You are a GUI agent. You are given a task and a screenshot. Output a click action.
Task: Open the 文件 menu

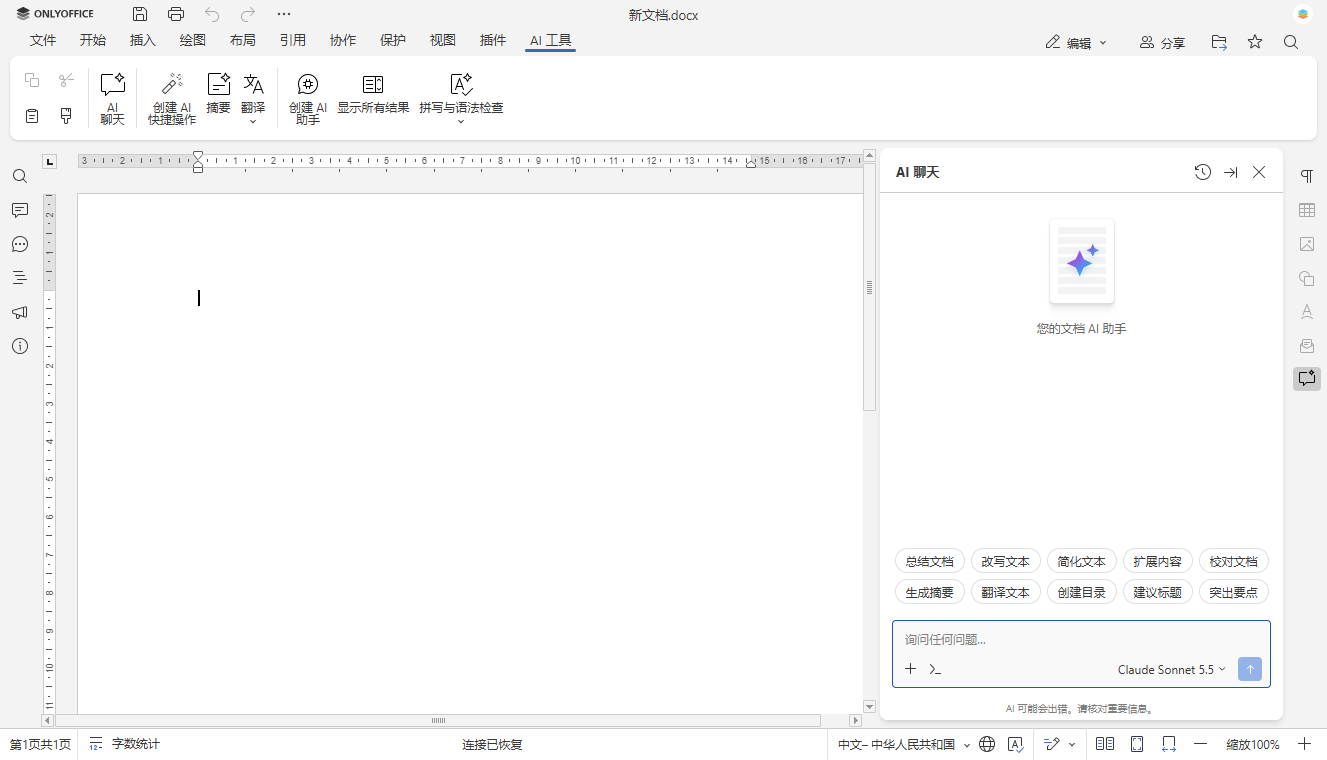43,41
